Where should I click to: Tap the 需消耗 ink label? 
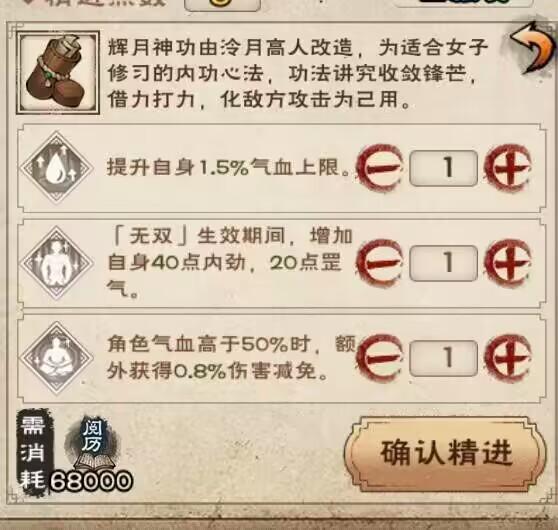(x=32, y=452)
